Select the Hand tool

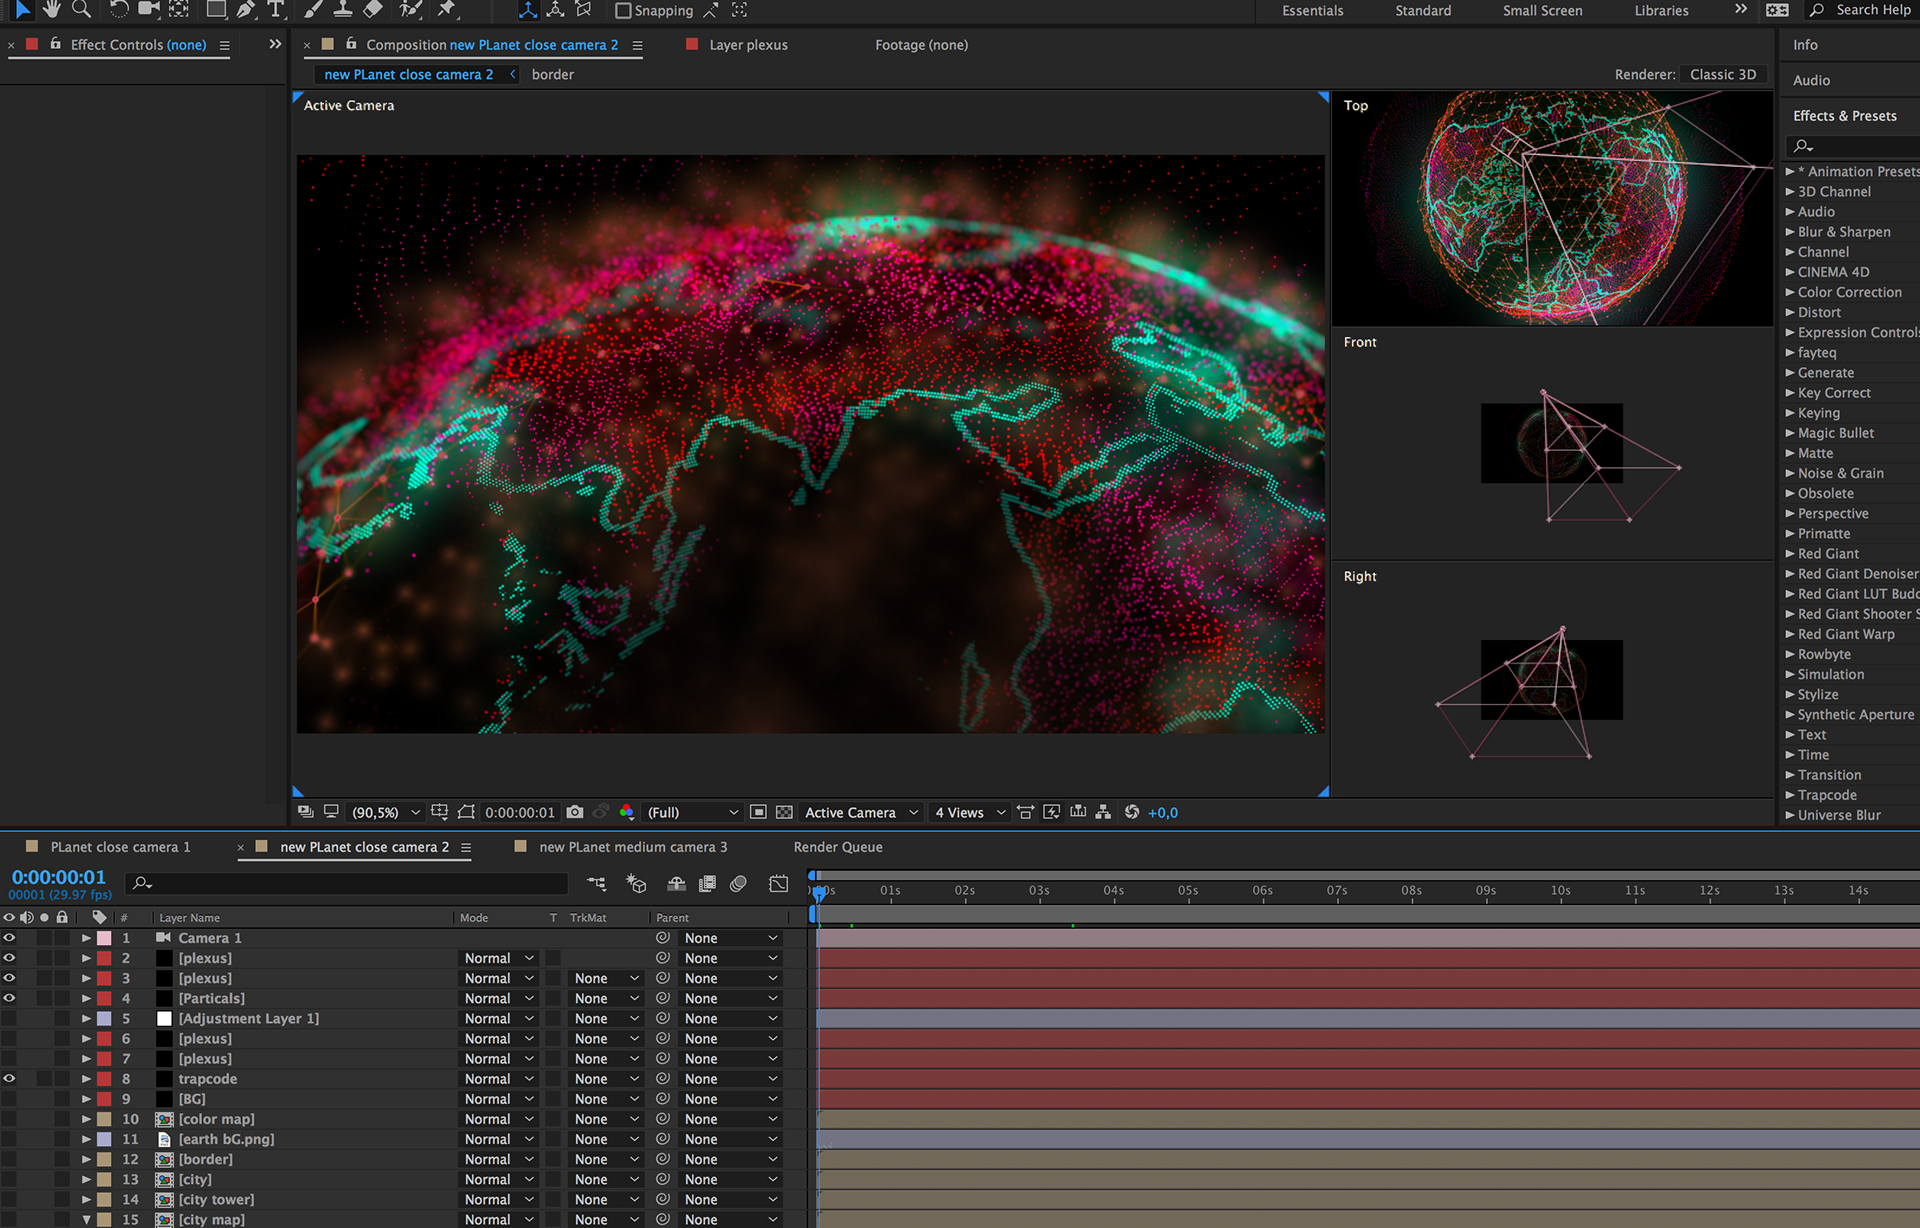pyautogui.click(x=52, y=10)
